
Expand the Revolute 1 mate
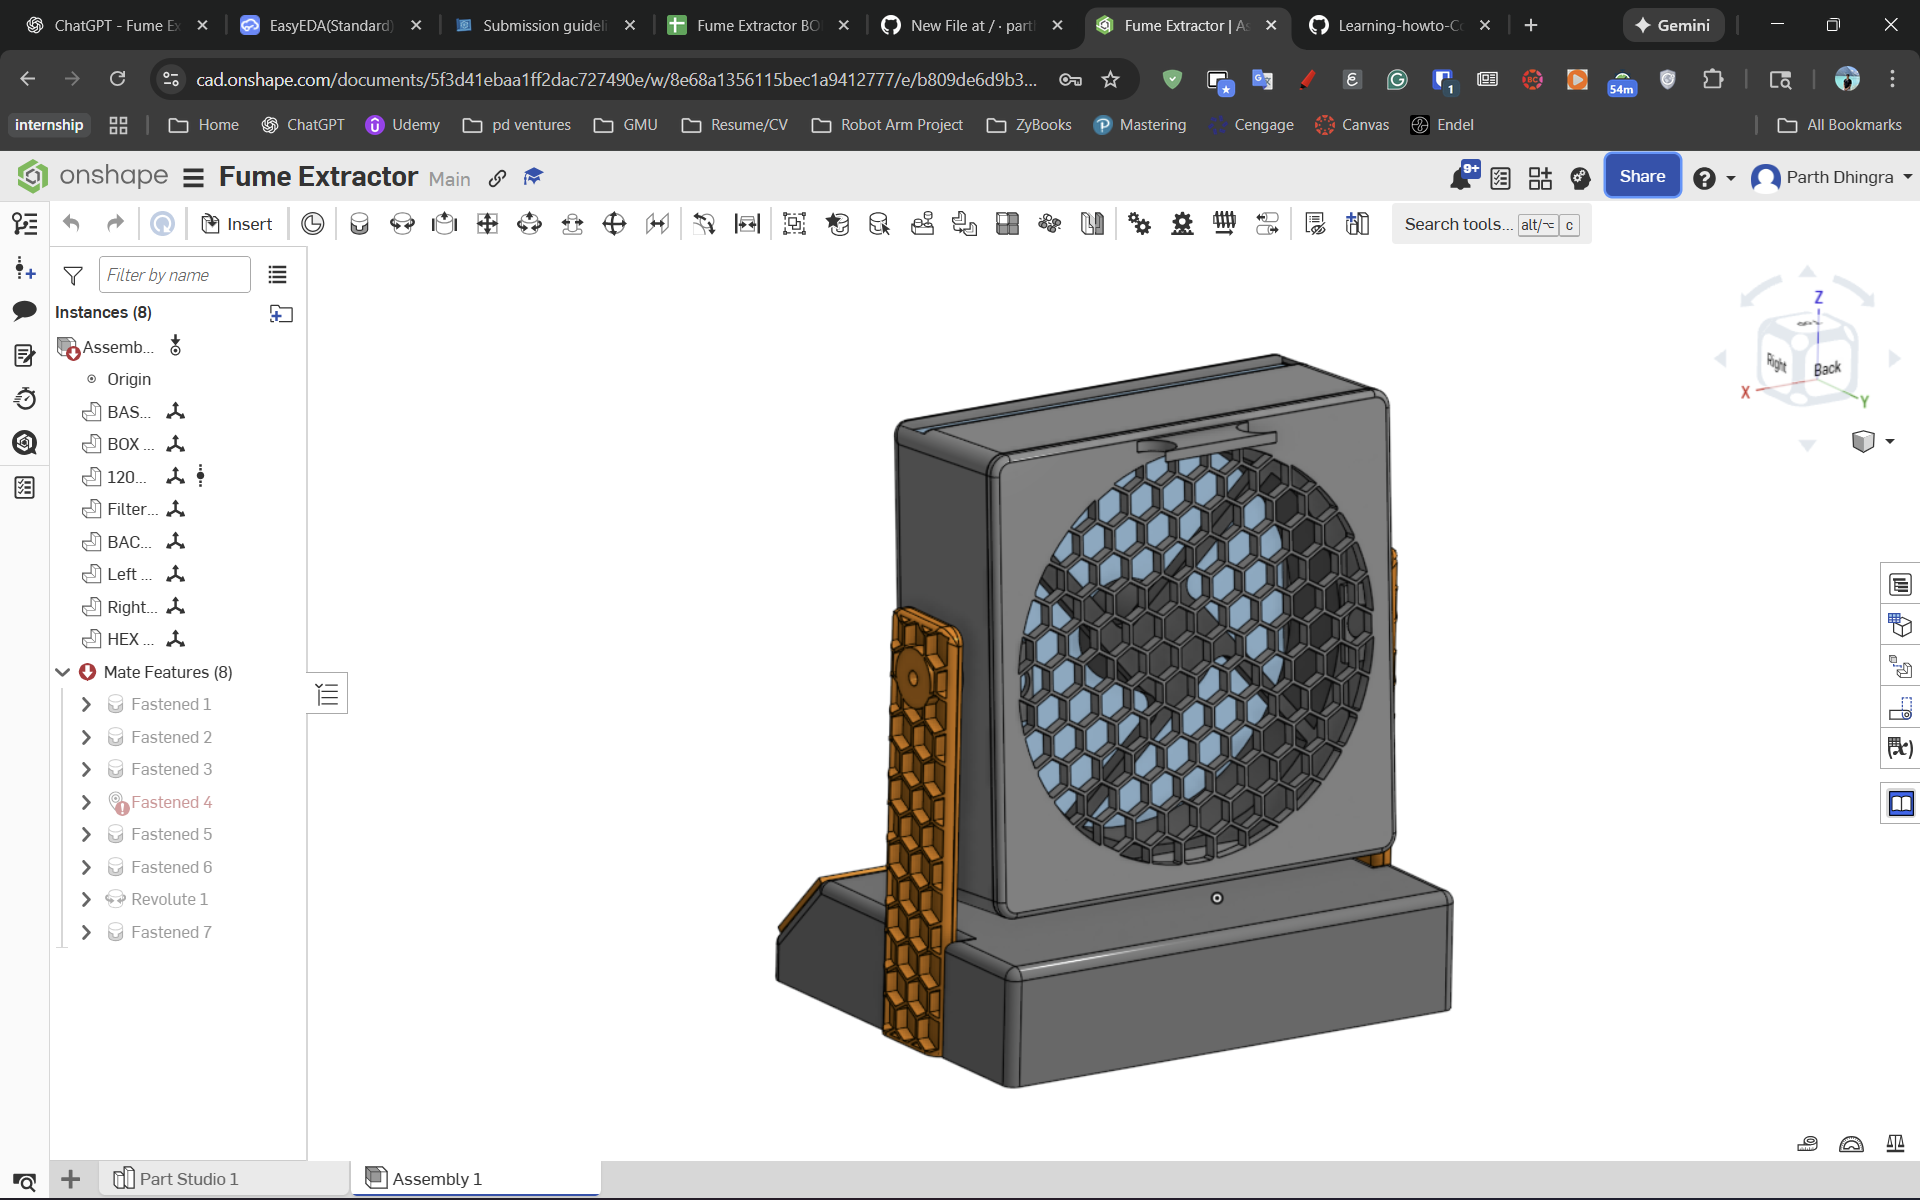86,899
